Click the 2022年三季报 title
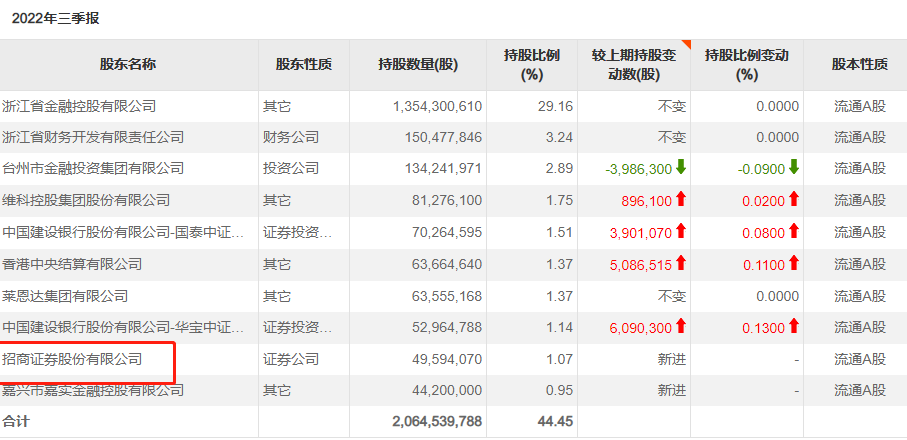The width and height of the screenshot is (907, 440). pyautogui.click(x=56, y=19)
